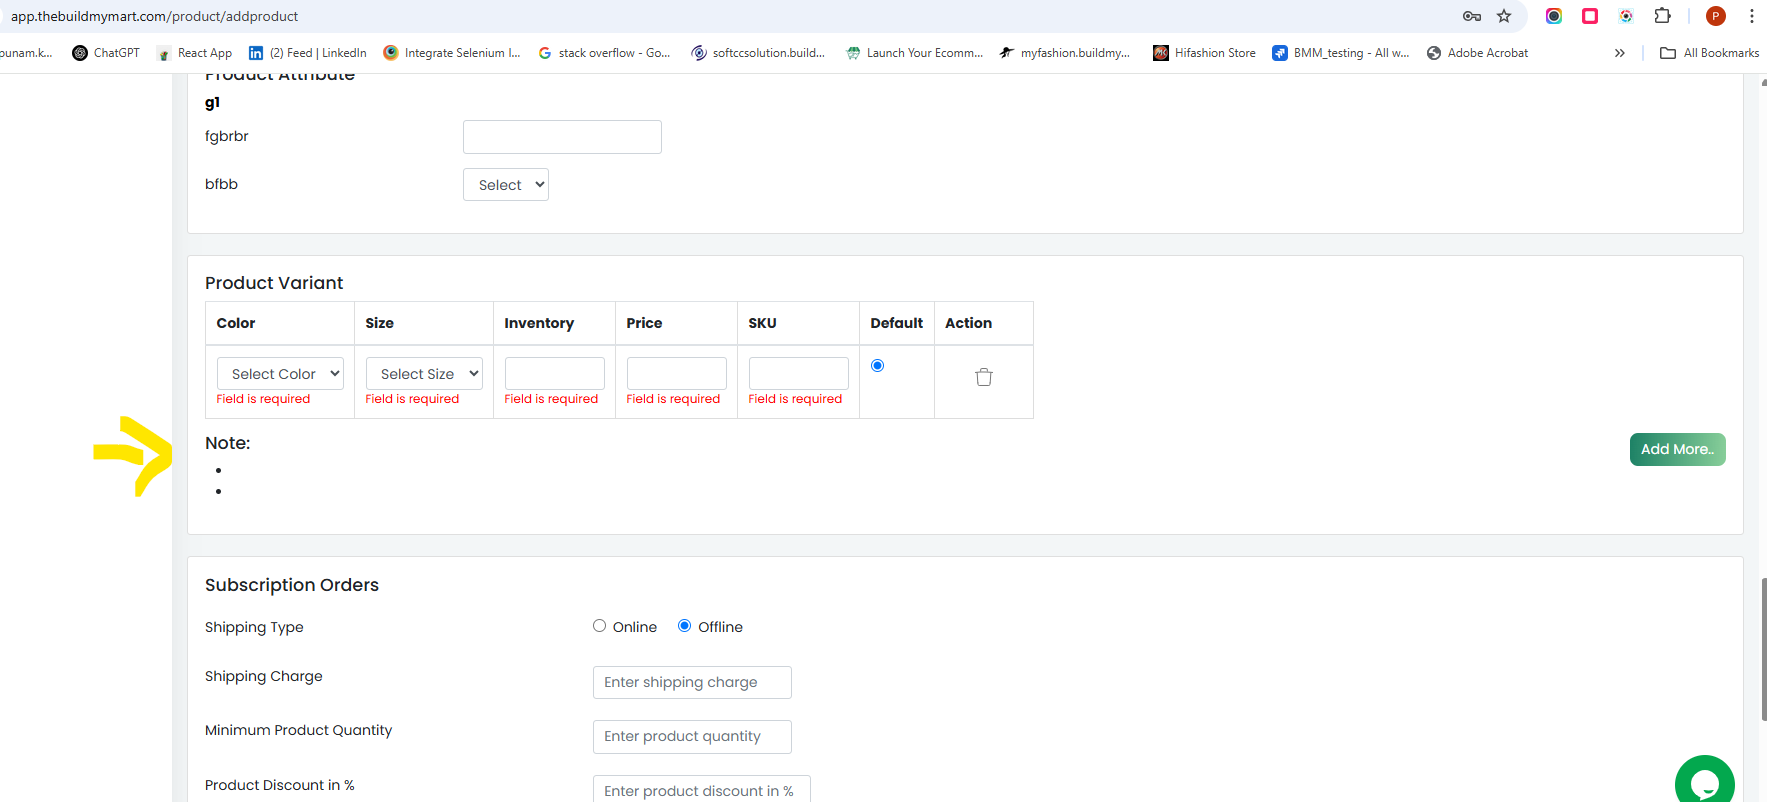Open the Hifashion Store bookmark
This screenshot has height=802, width=1767.
coord(1204,53)
